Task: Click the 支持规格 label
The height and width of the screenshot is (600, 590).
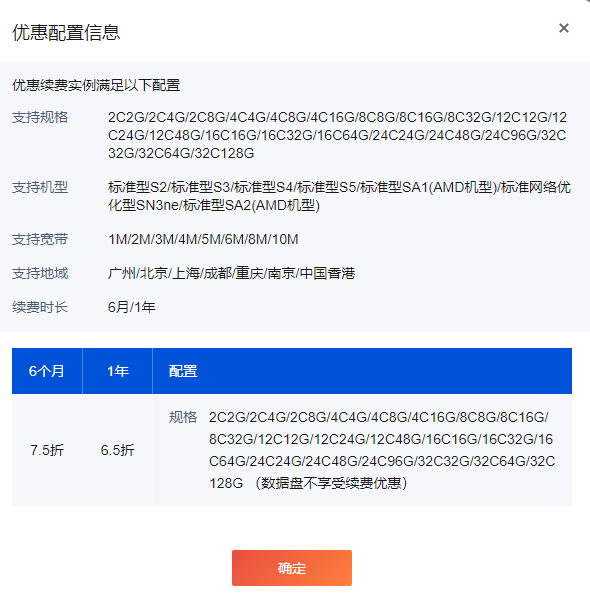Action: [40, 117]
